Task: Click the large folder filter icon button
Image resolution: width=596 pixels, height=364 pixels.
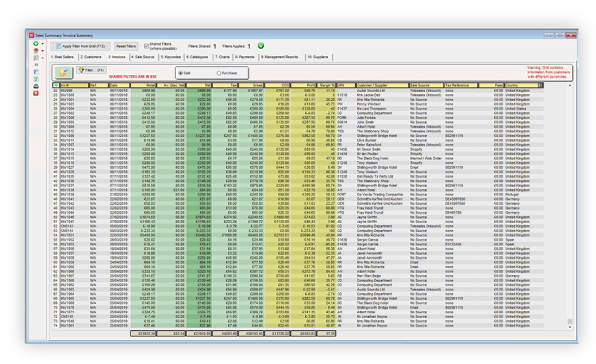Action: [63, 72]
